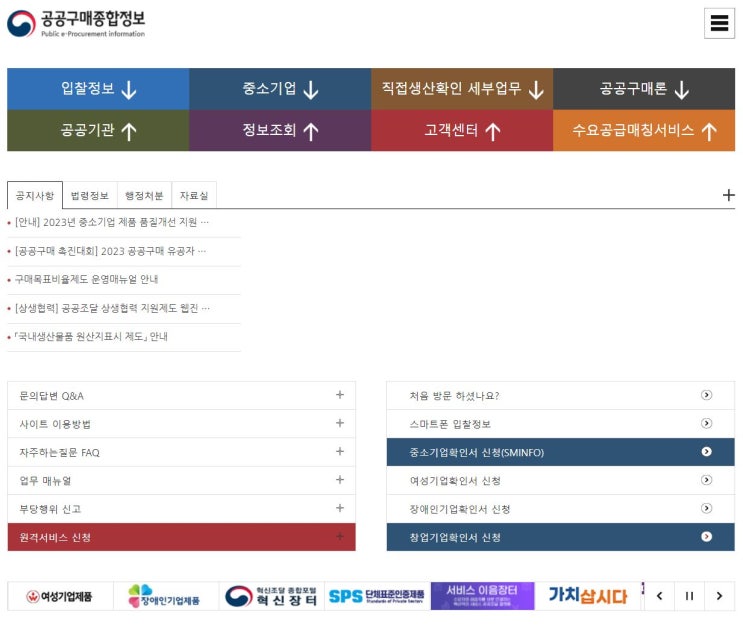This screenshot has width=743, height=628.
Task: Expand the 공공구매론 menu
Action: 644,89
